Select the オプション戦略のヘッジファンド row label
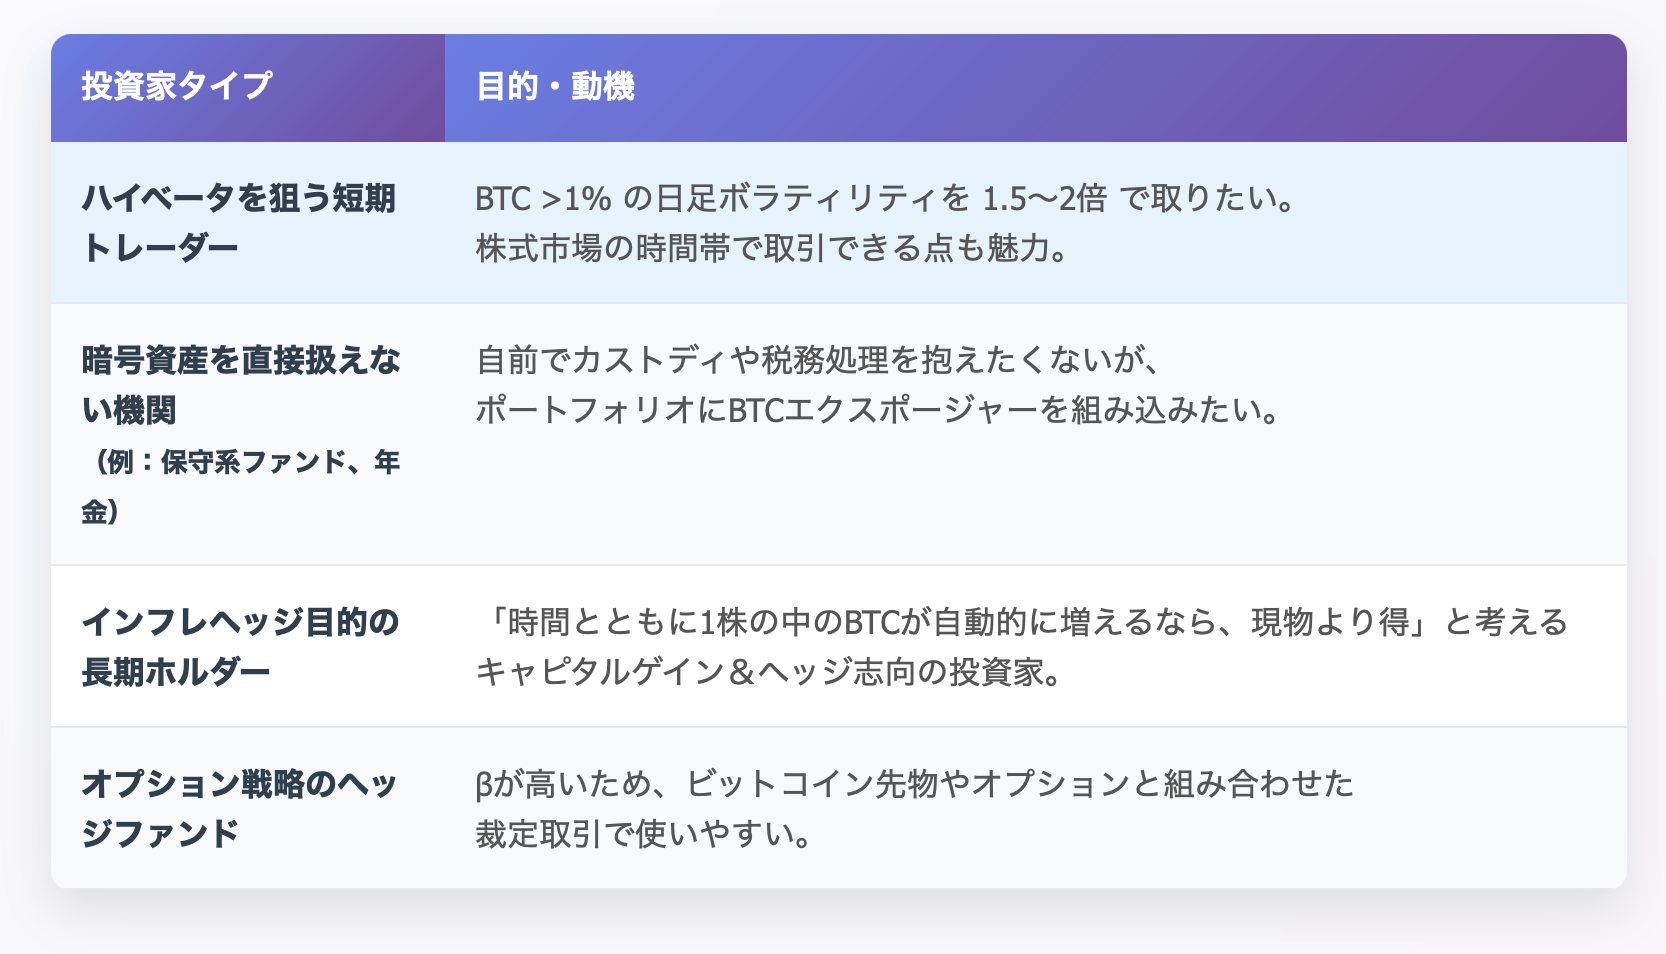This screenshot has width=1666, height=954. (x=239, y=808)
